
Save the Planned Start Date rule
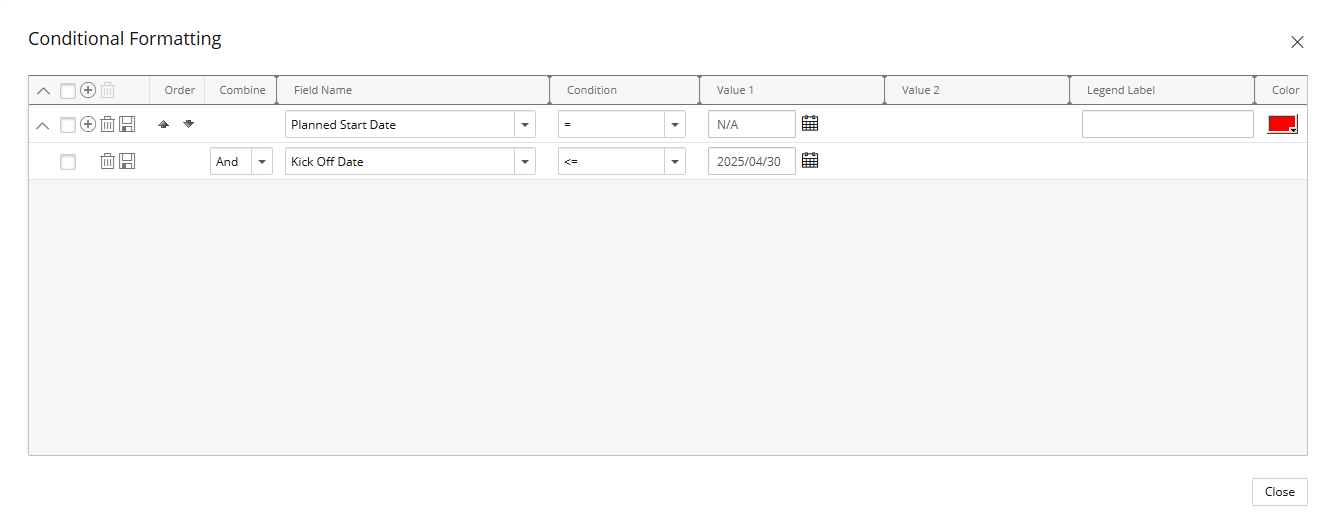coord(127,124)
